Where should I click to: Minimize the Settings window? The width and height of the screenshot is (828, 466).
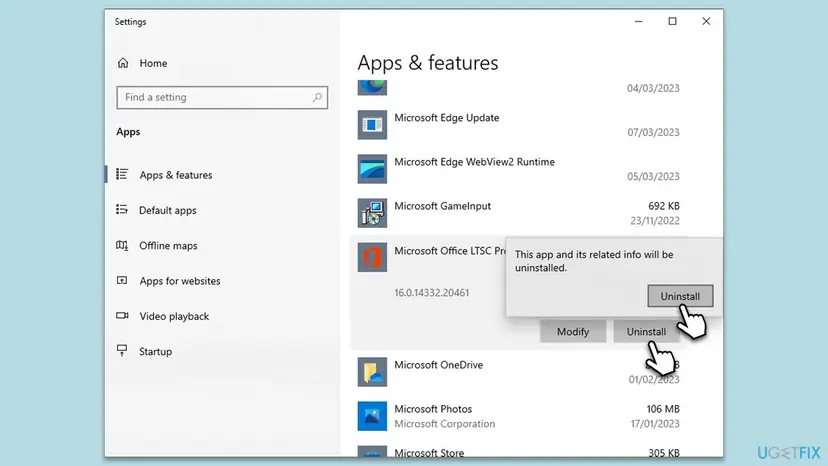coord(638,21)
